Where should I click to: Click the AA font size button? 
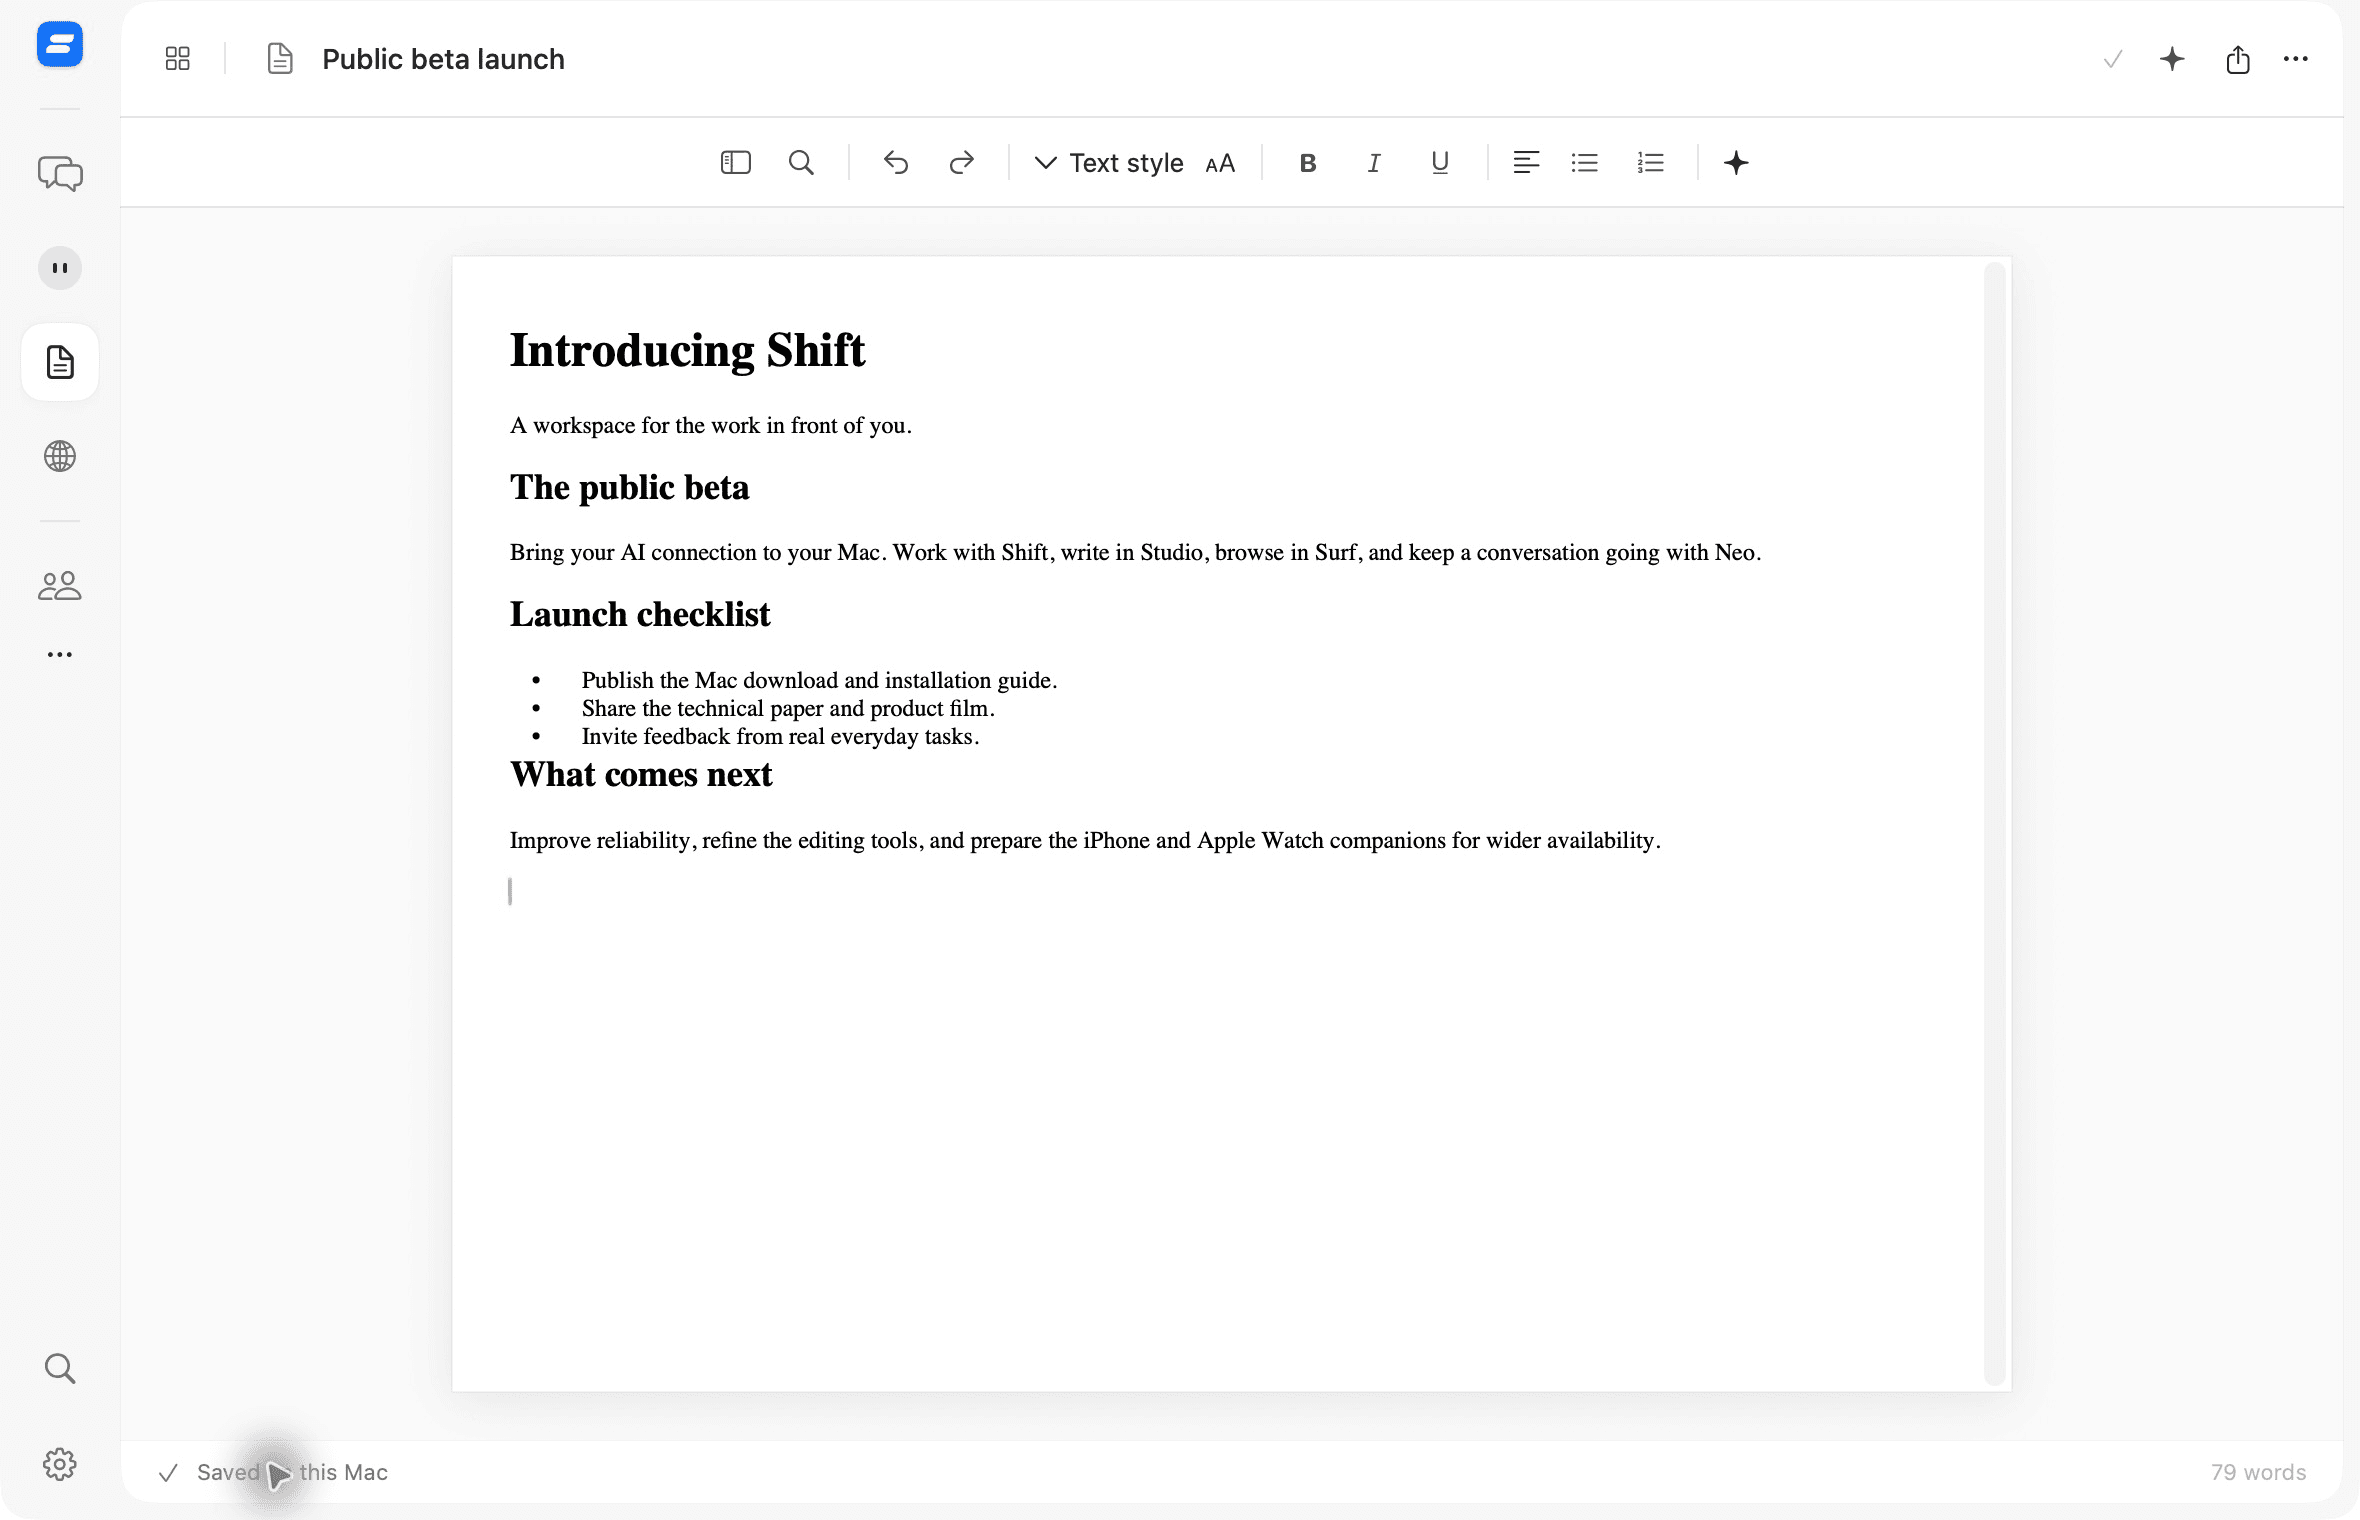click(x=1220, y=163)
